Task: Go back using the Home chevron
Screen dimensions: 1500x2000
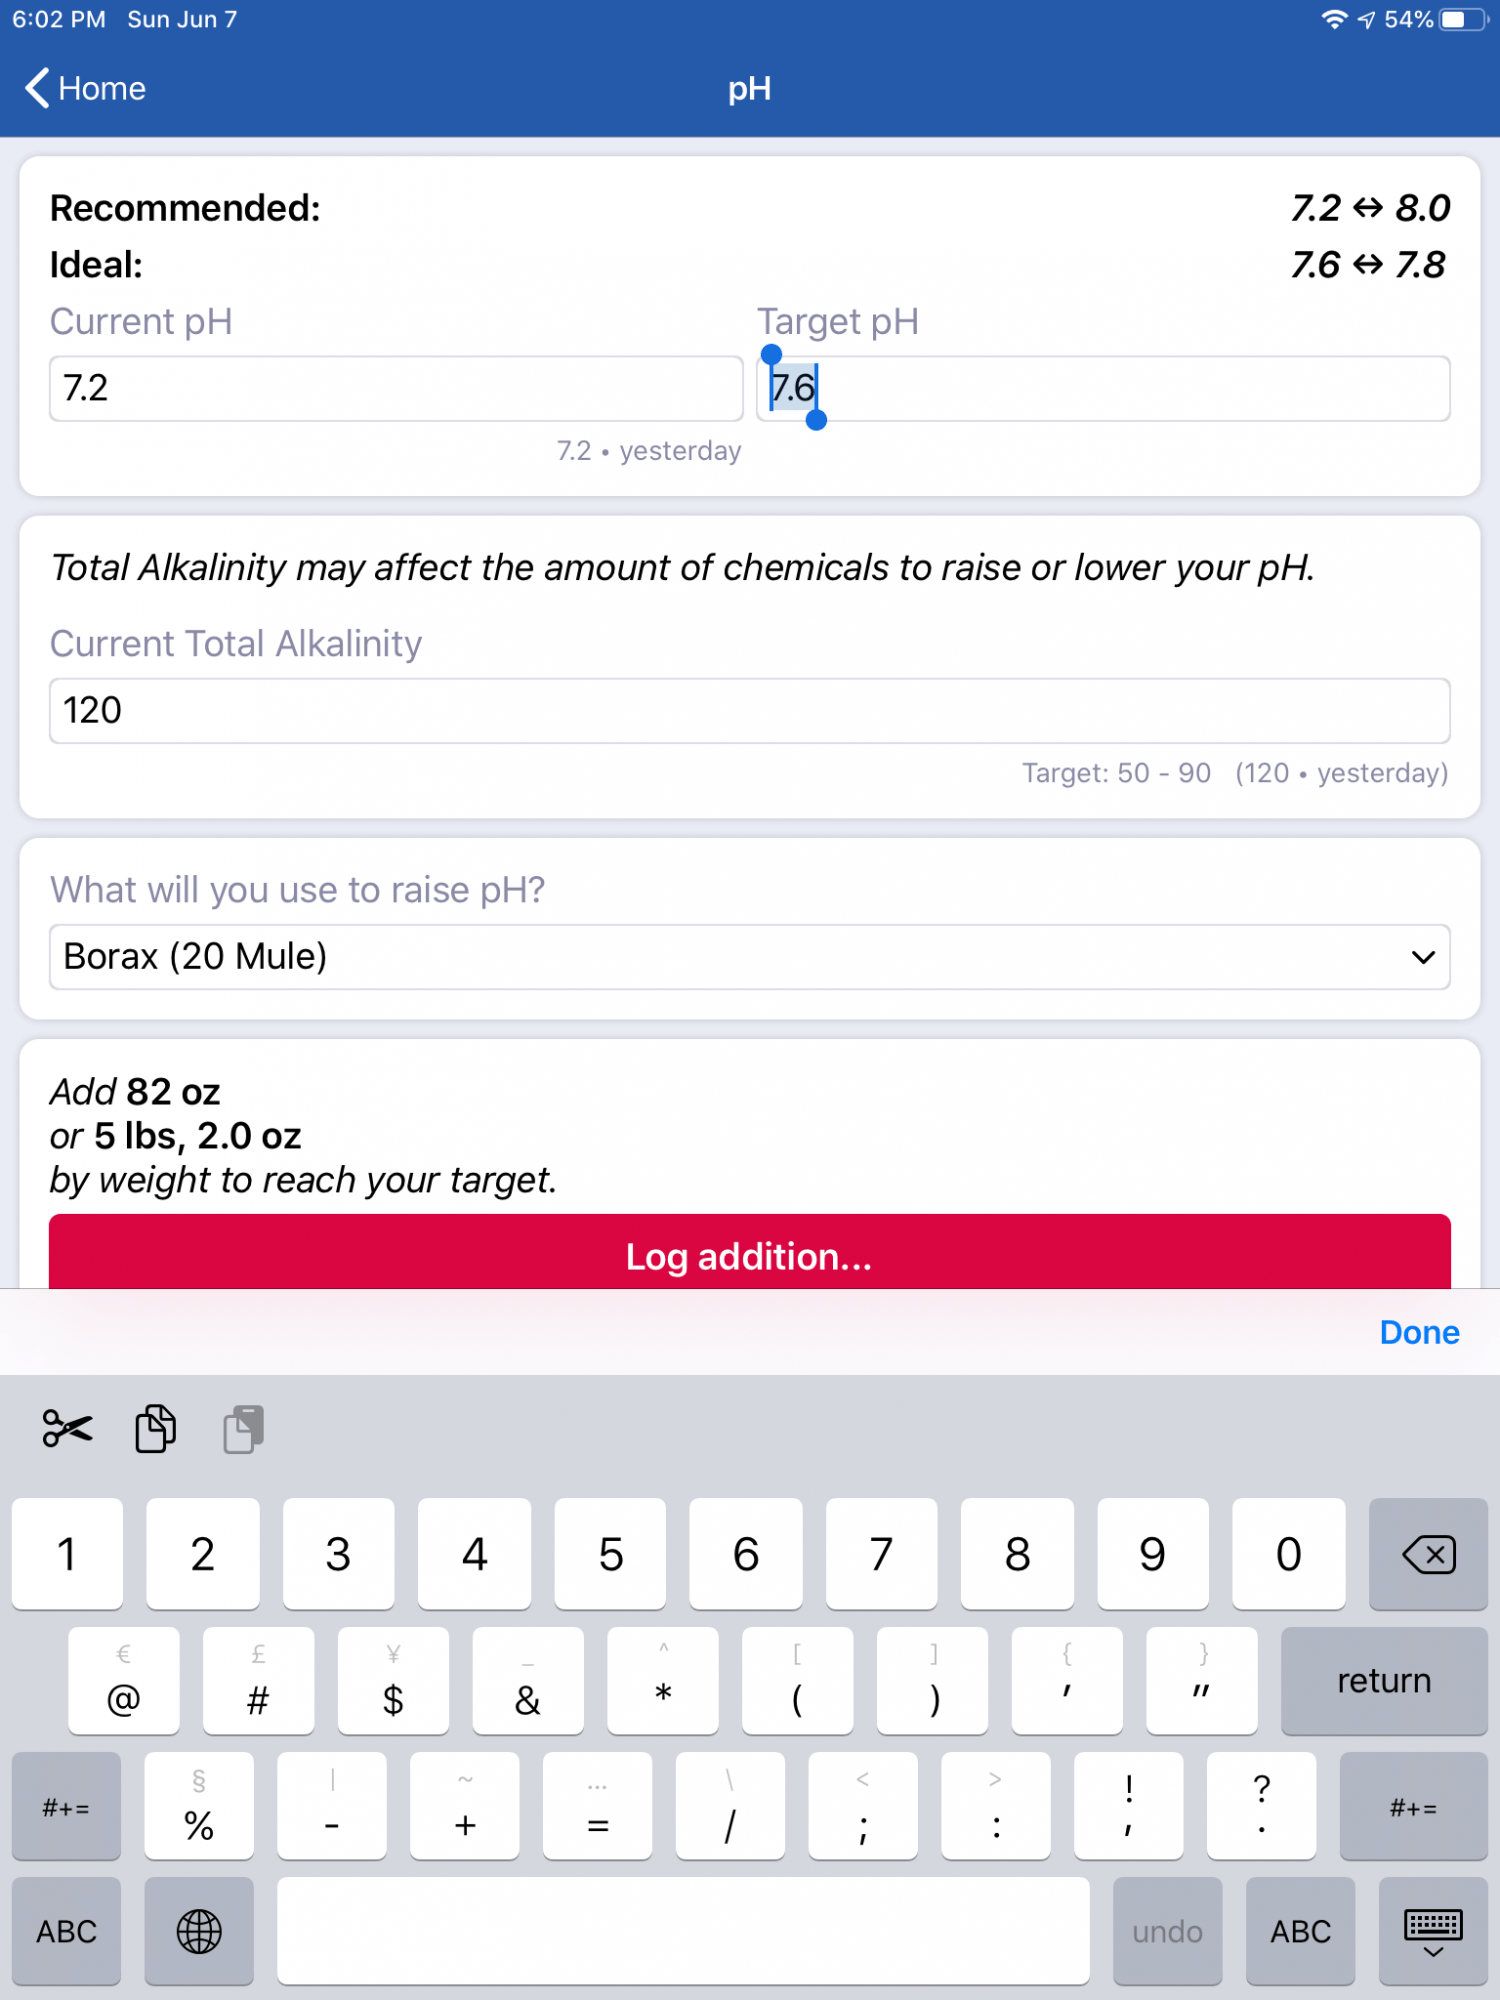Action: pos(85,88)
